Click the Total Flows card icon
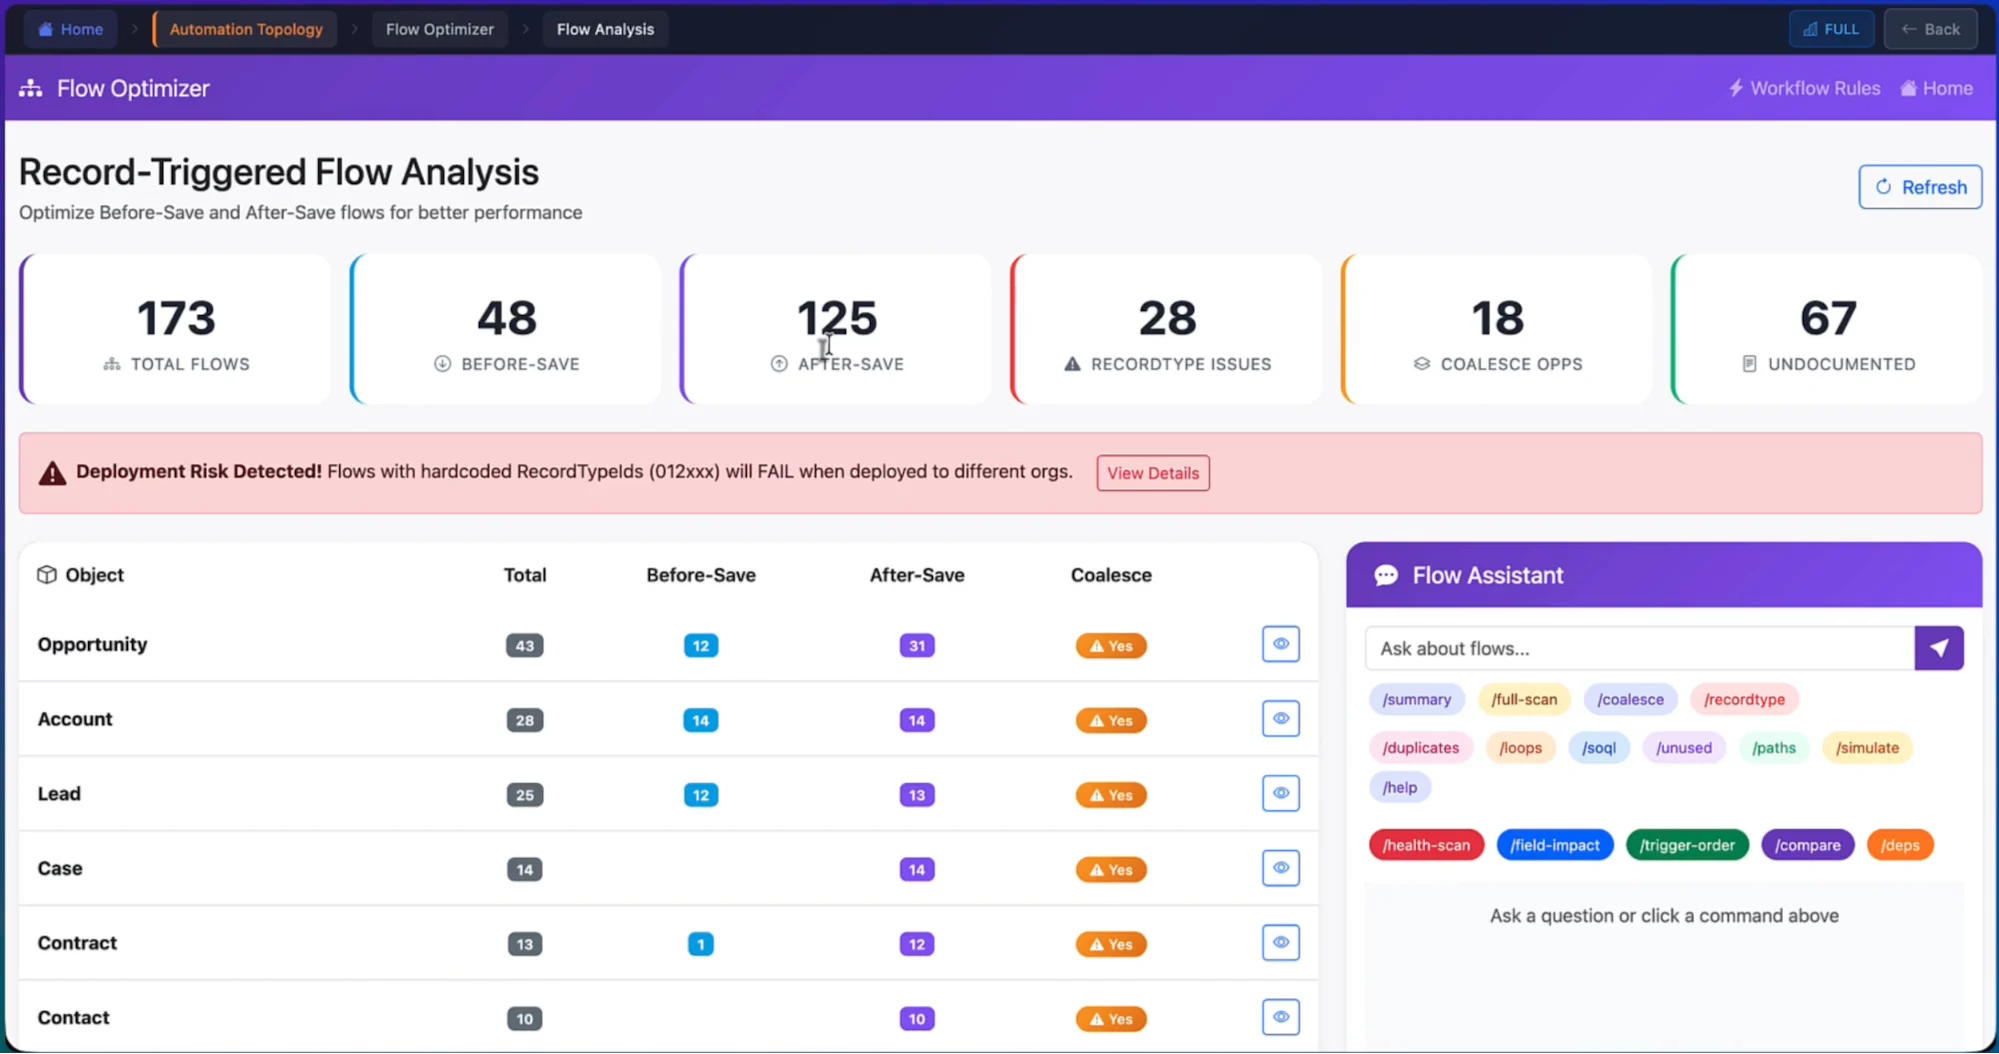The image size is (1999, 1054). pos(112,364)
